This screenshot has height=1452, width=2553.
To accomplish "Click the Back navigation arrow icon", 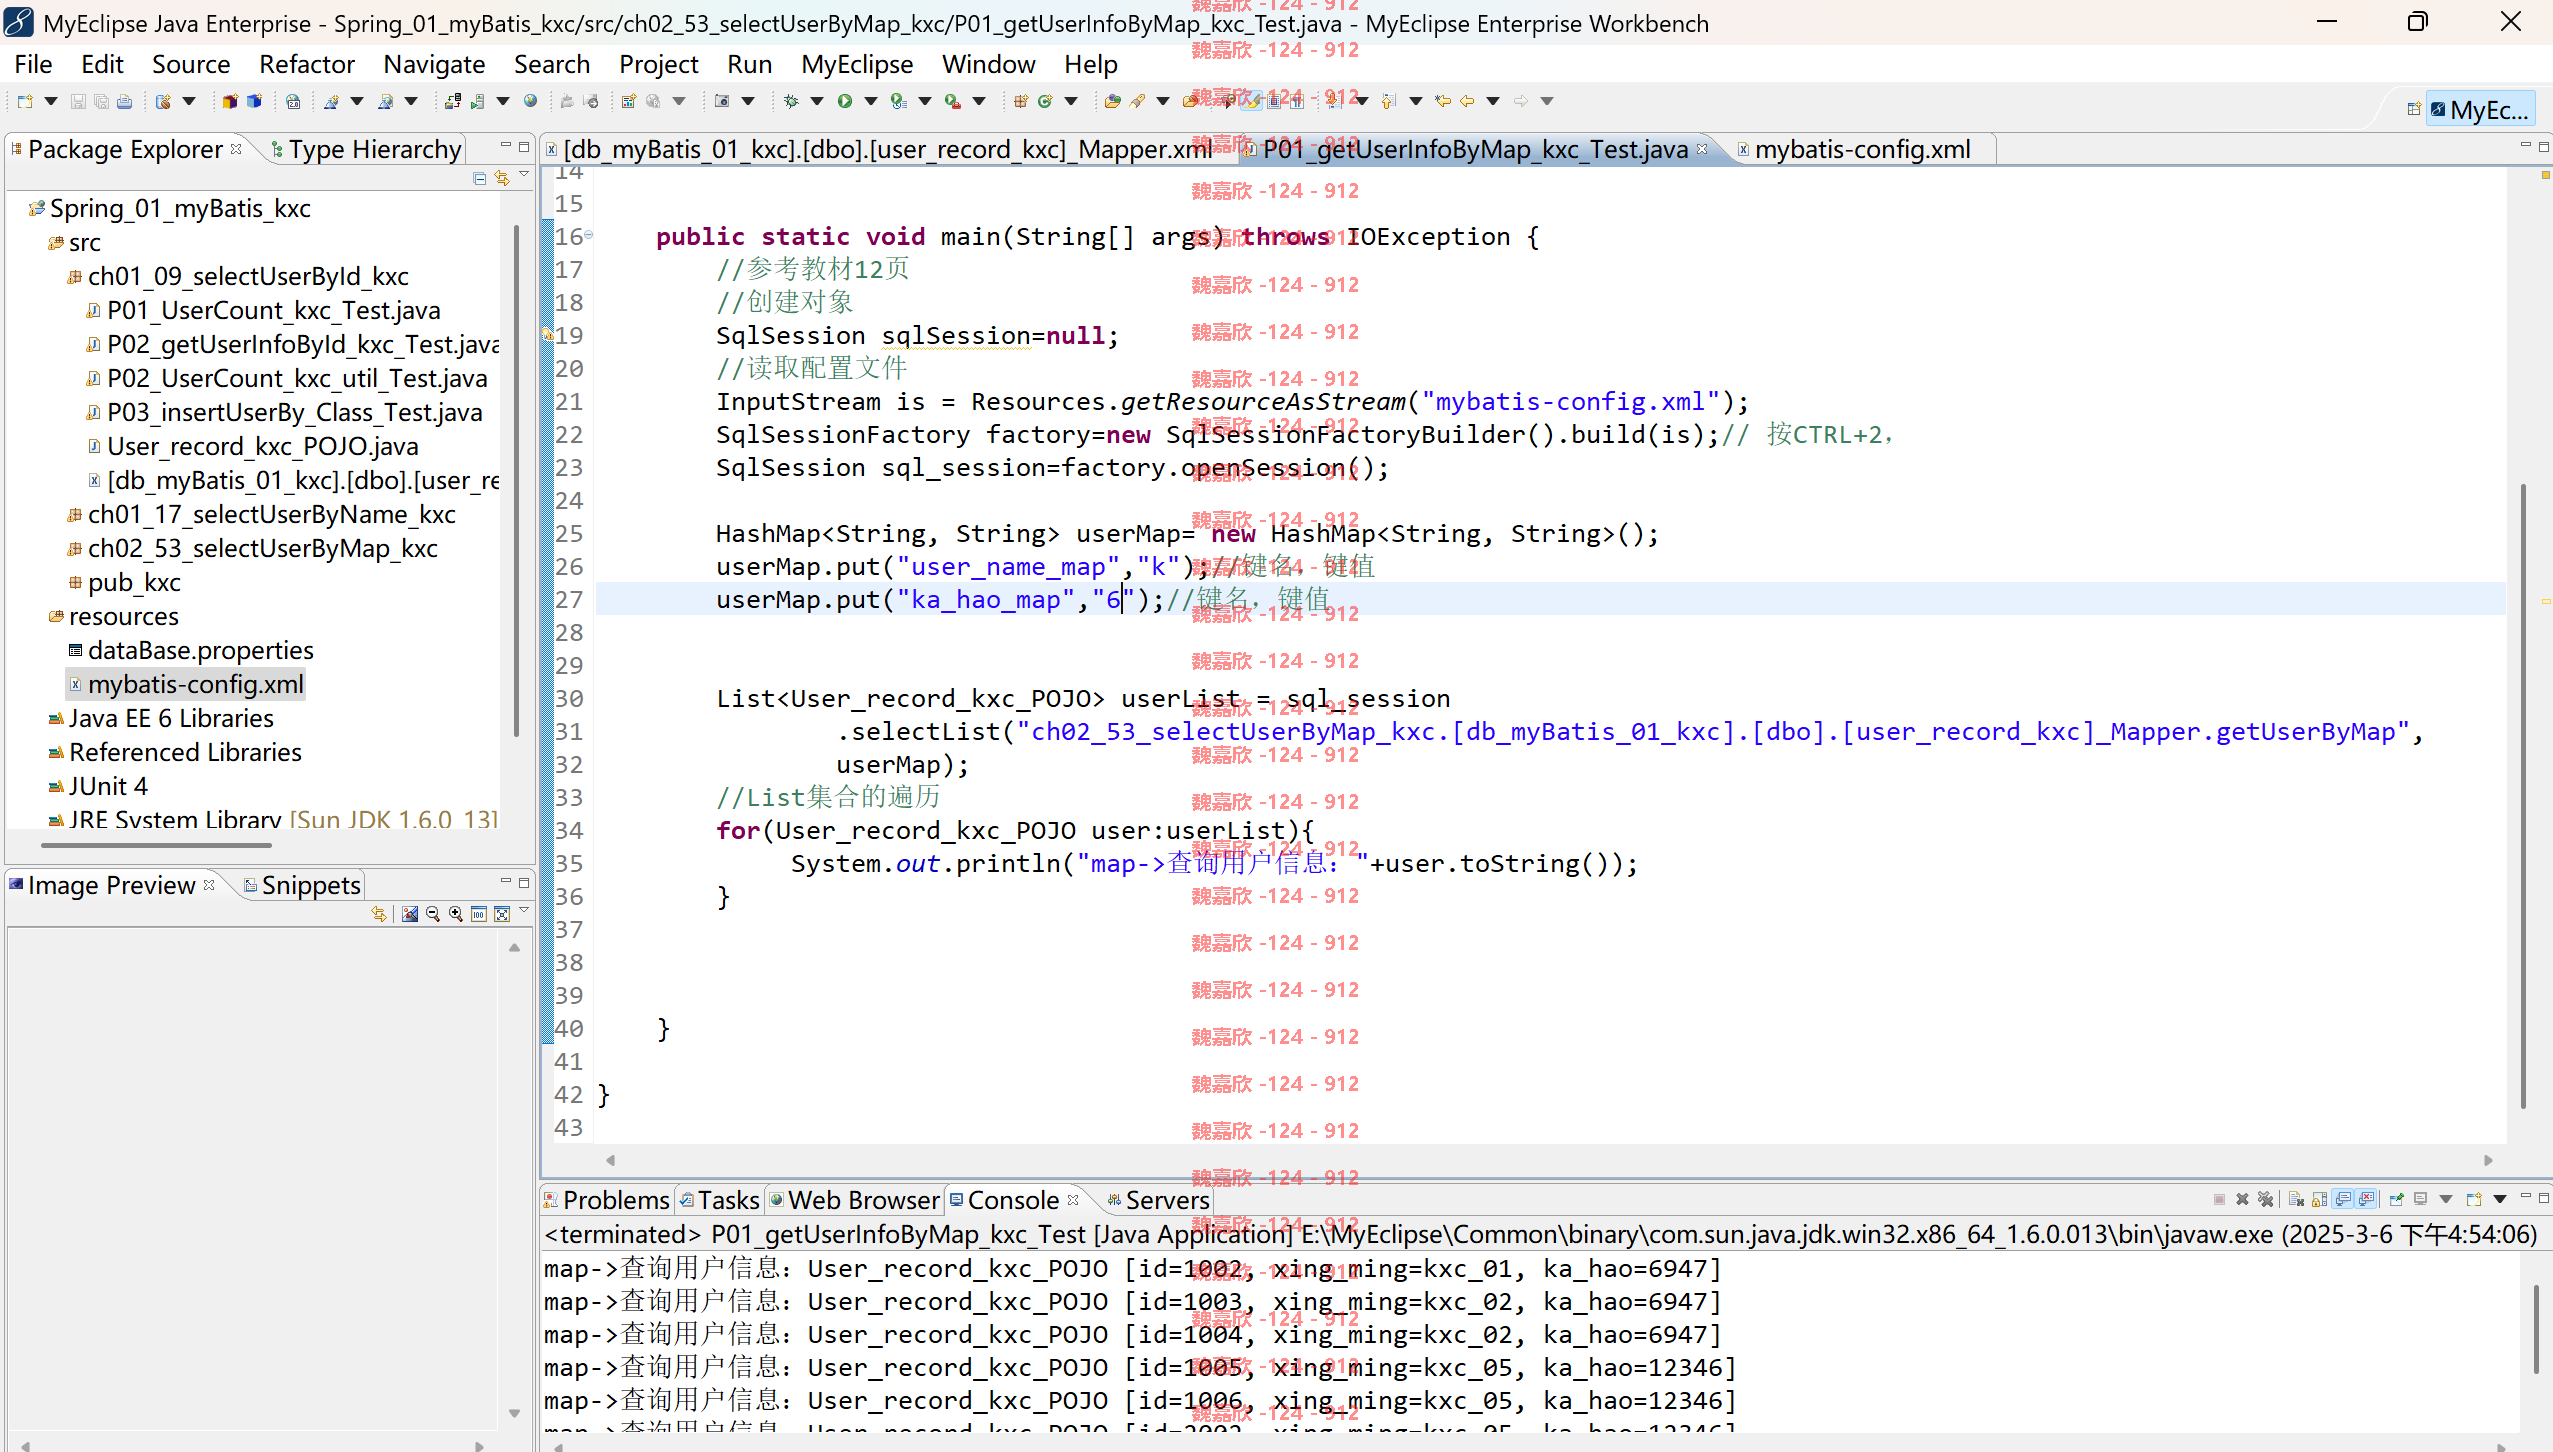I will [1467, 101].
